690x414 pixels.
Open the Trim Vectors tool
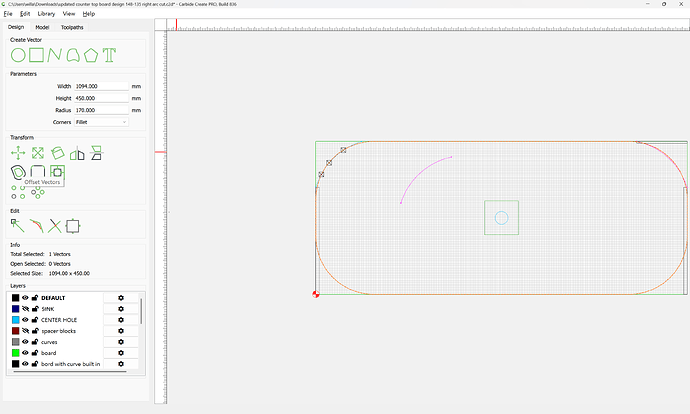(x=55, y=226)
